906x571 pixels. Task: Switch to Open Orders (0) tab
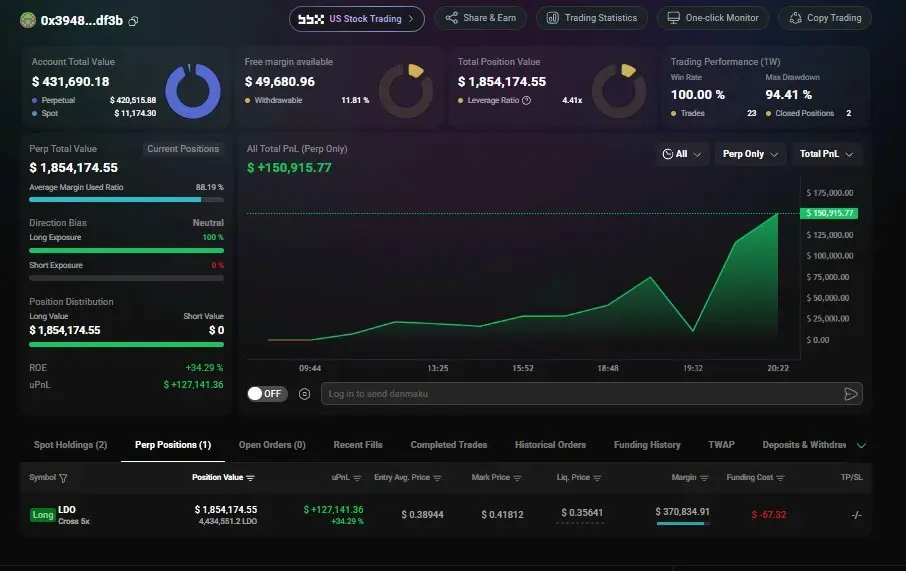point(272,444)
